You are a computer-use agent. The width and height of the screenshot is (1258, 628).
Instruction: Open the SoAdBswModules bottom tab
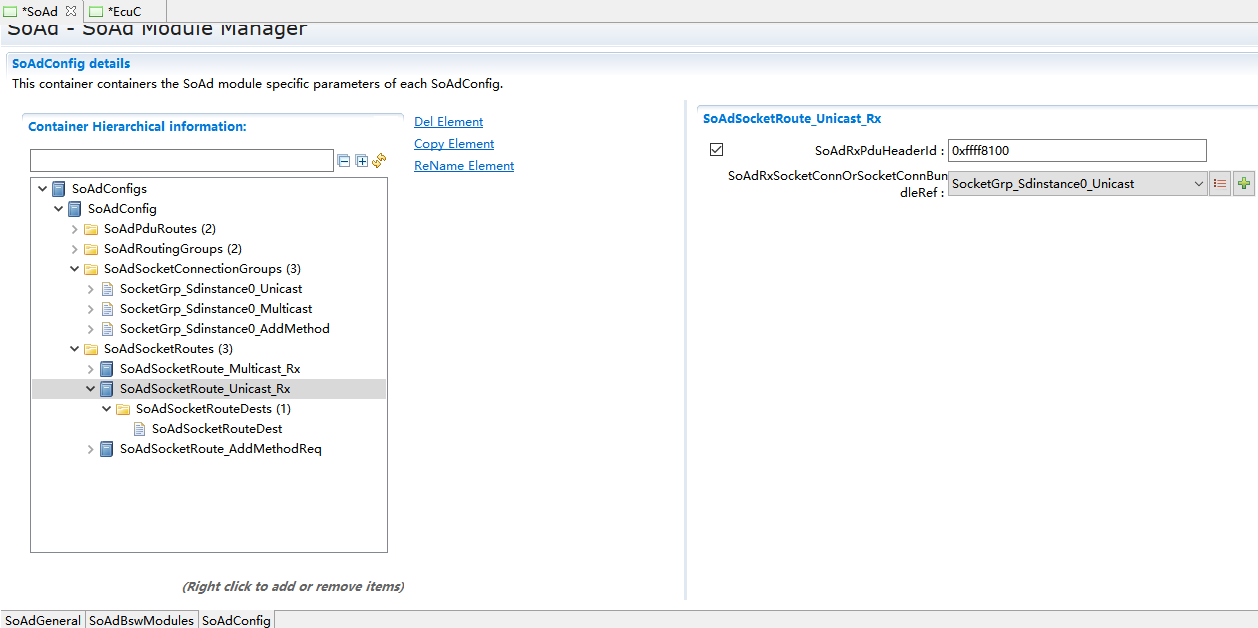141,620
